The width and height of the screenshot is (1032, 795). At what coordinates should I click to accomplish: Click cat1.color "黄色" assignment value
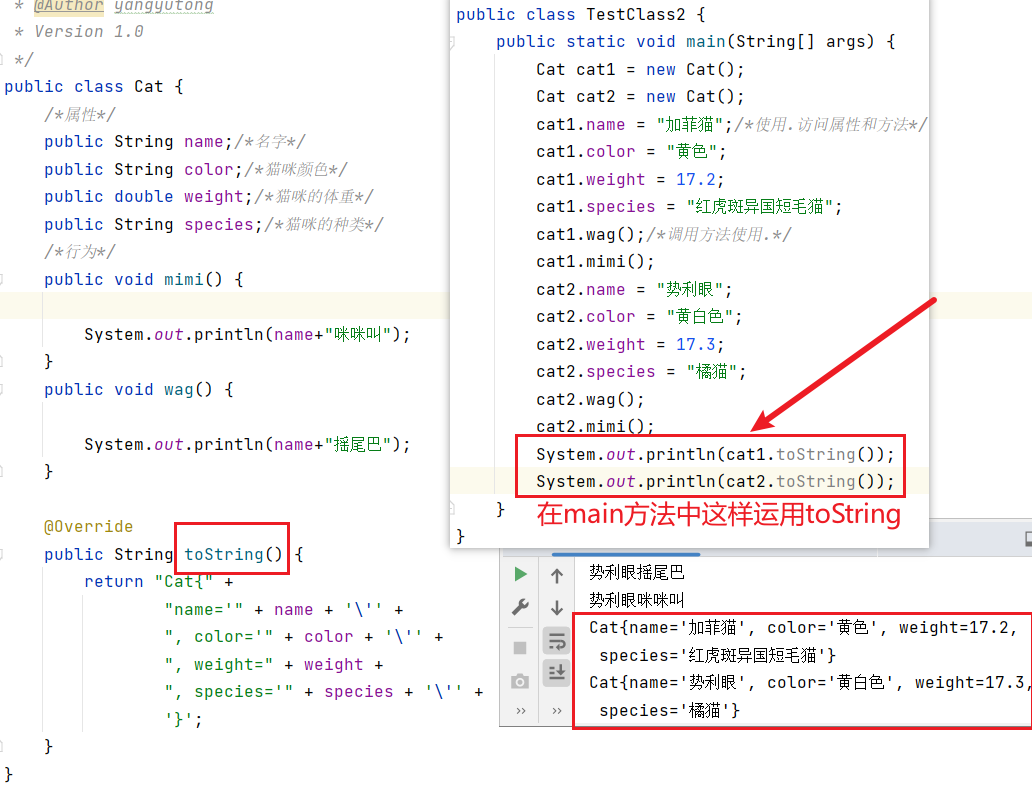click(x=690, y=151)
